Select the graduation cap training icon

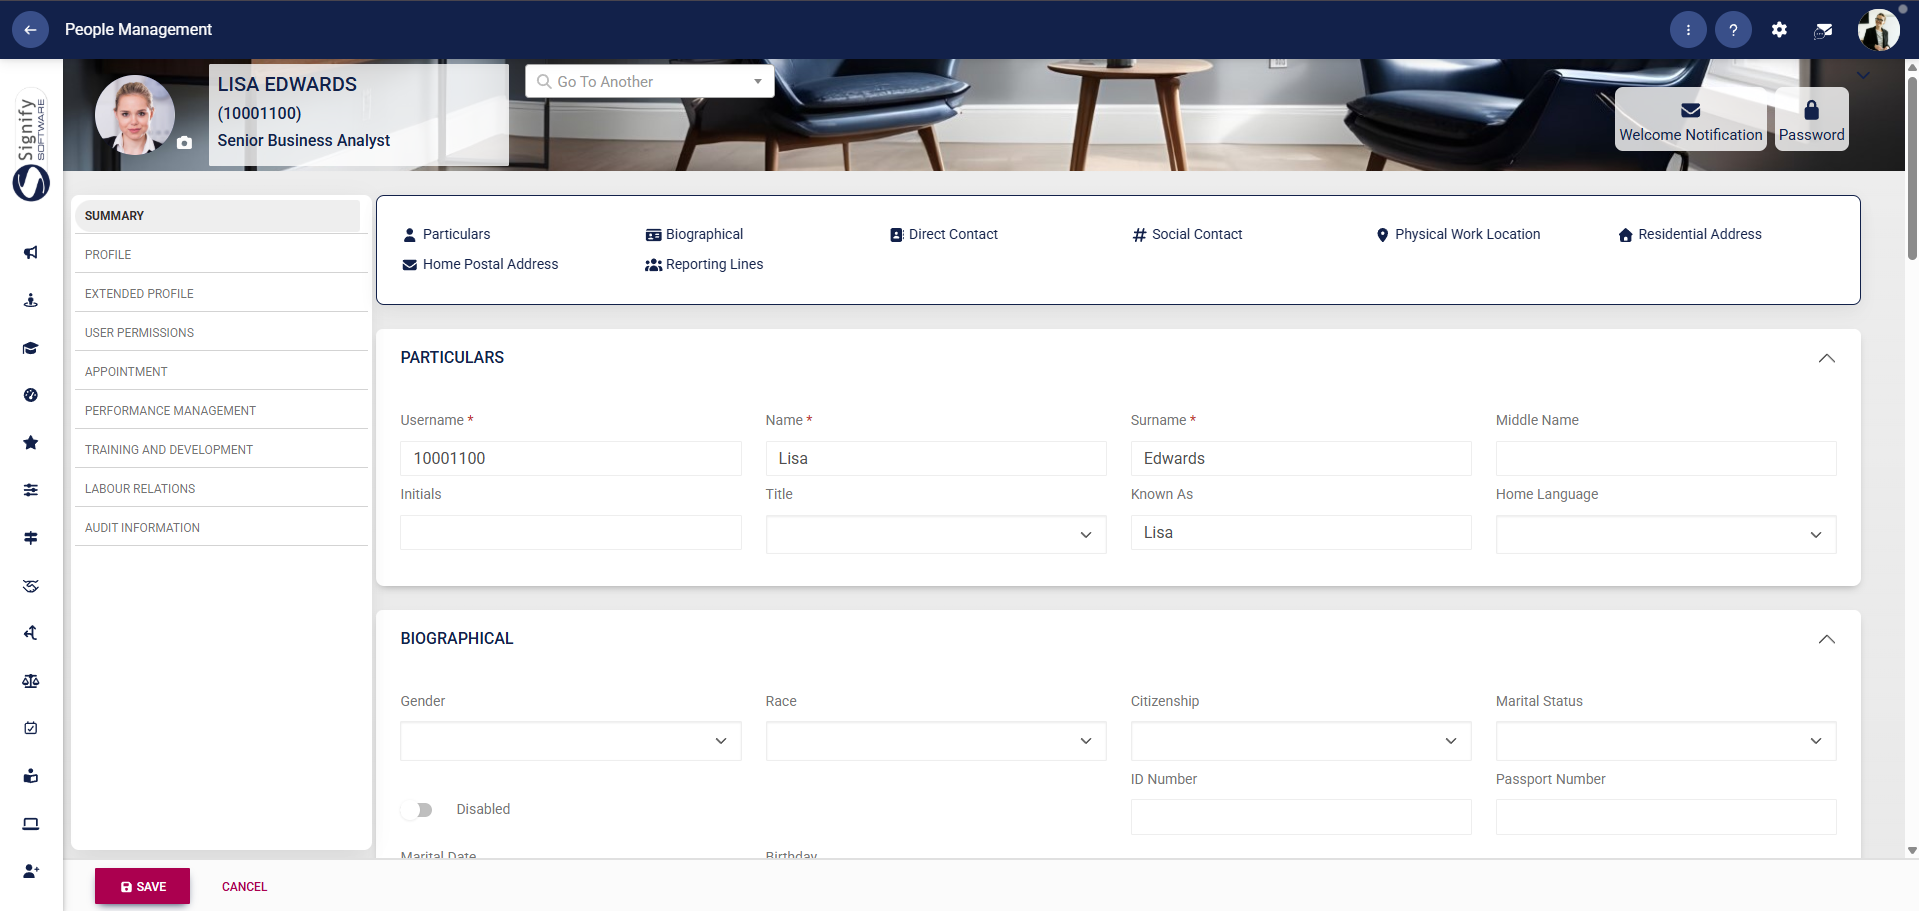(x=30, y=348)
